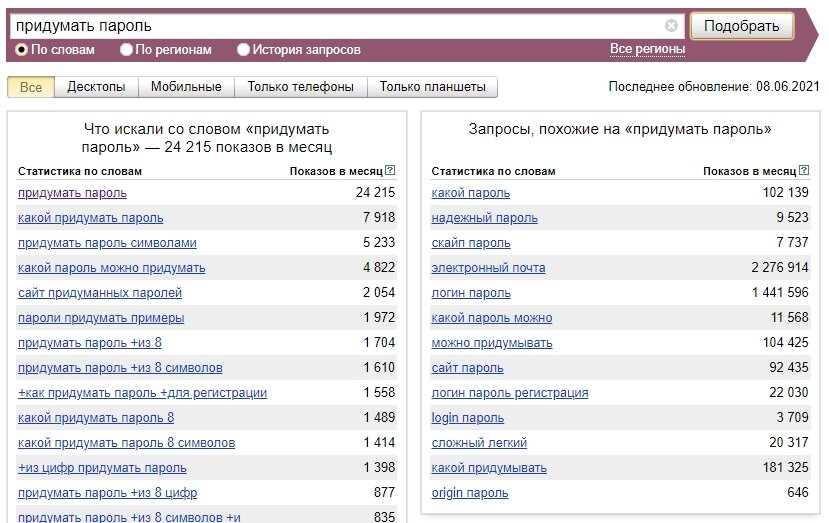Switch to the 'Десктопы' tab
The image size is (829, 523).
coord(96,87)
